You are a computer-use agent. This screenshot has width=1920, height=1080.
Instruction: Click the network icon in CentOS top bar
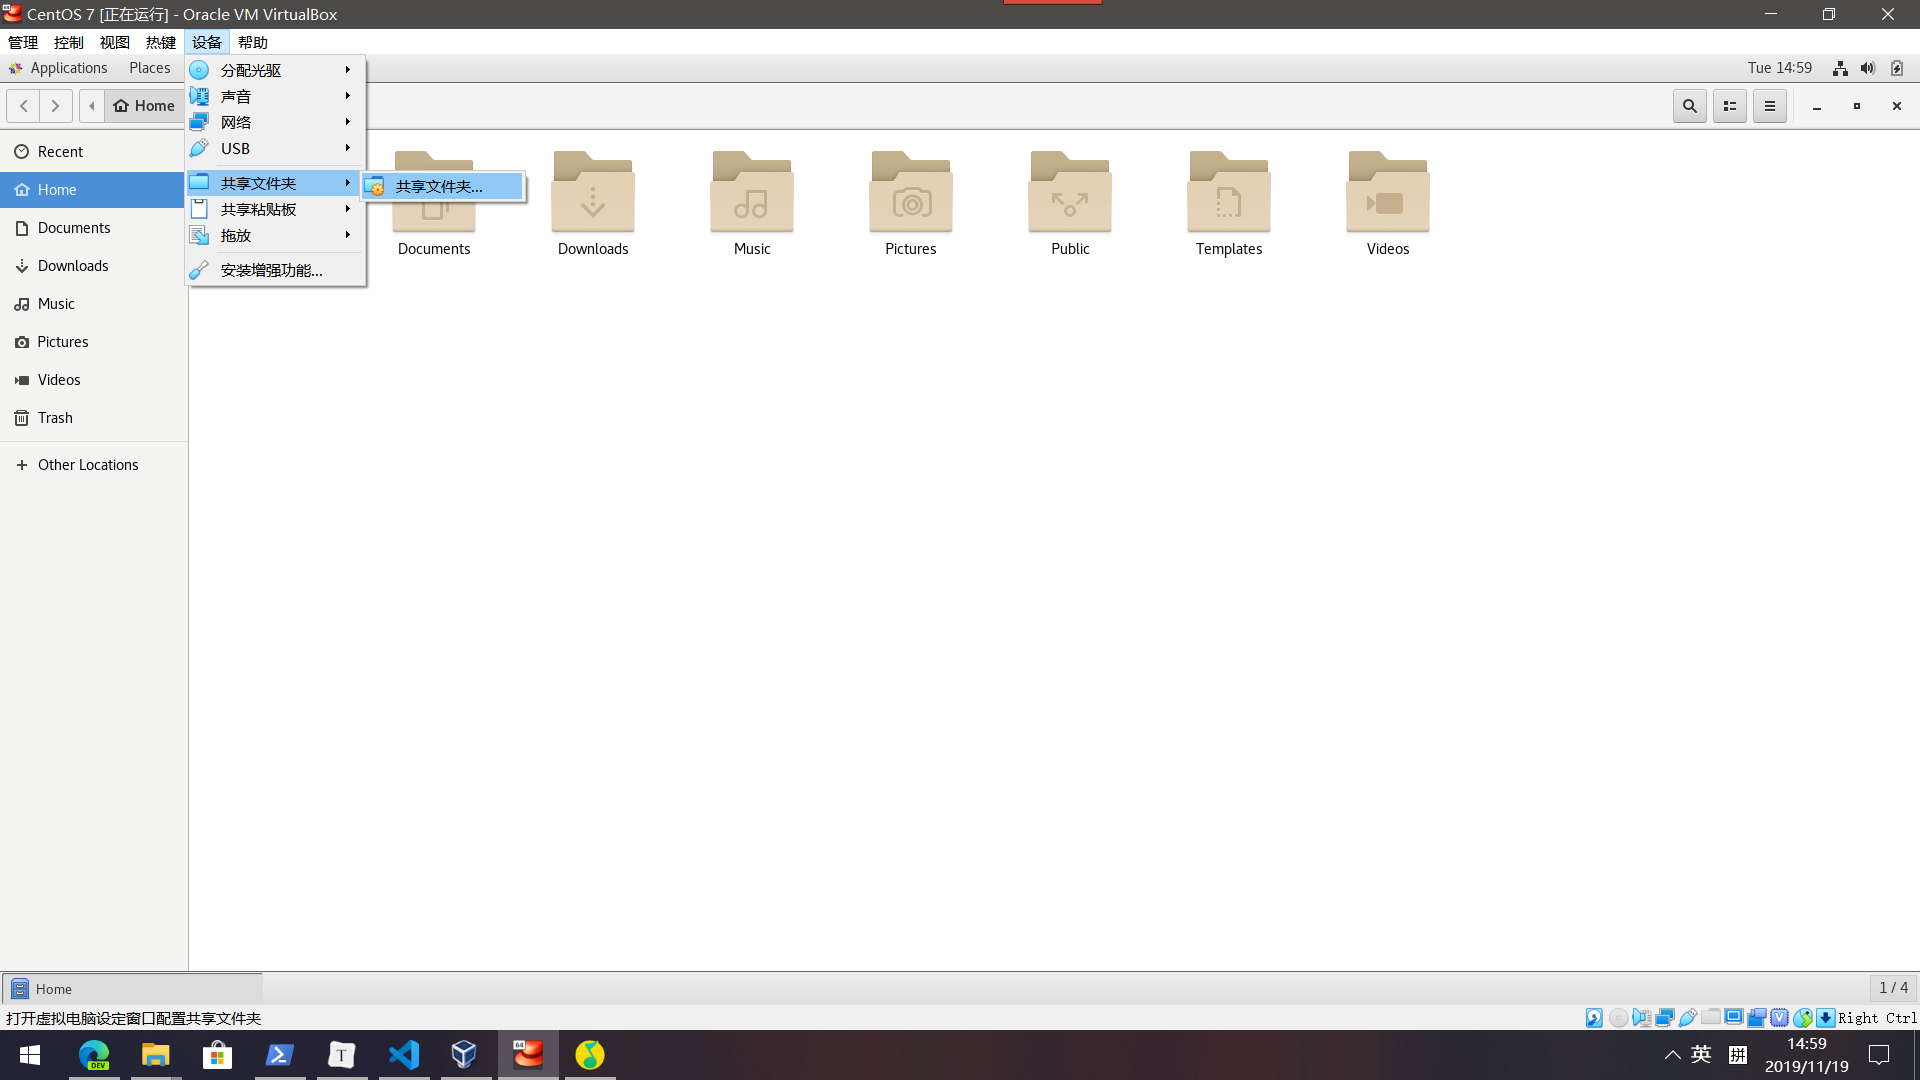(x=1839, y=68)
